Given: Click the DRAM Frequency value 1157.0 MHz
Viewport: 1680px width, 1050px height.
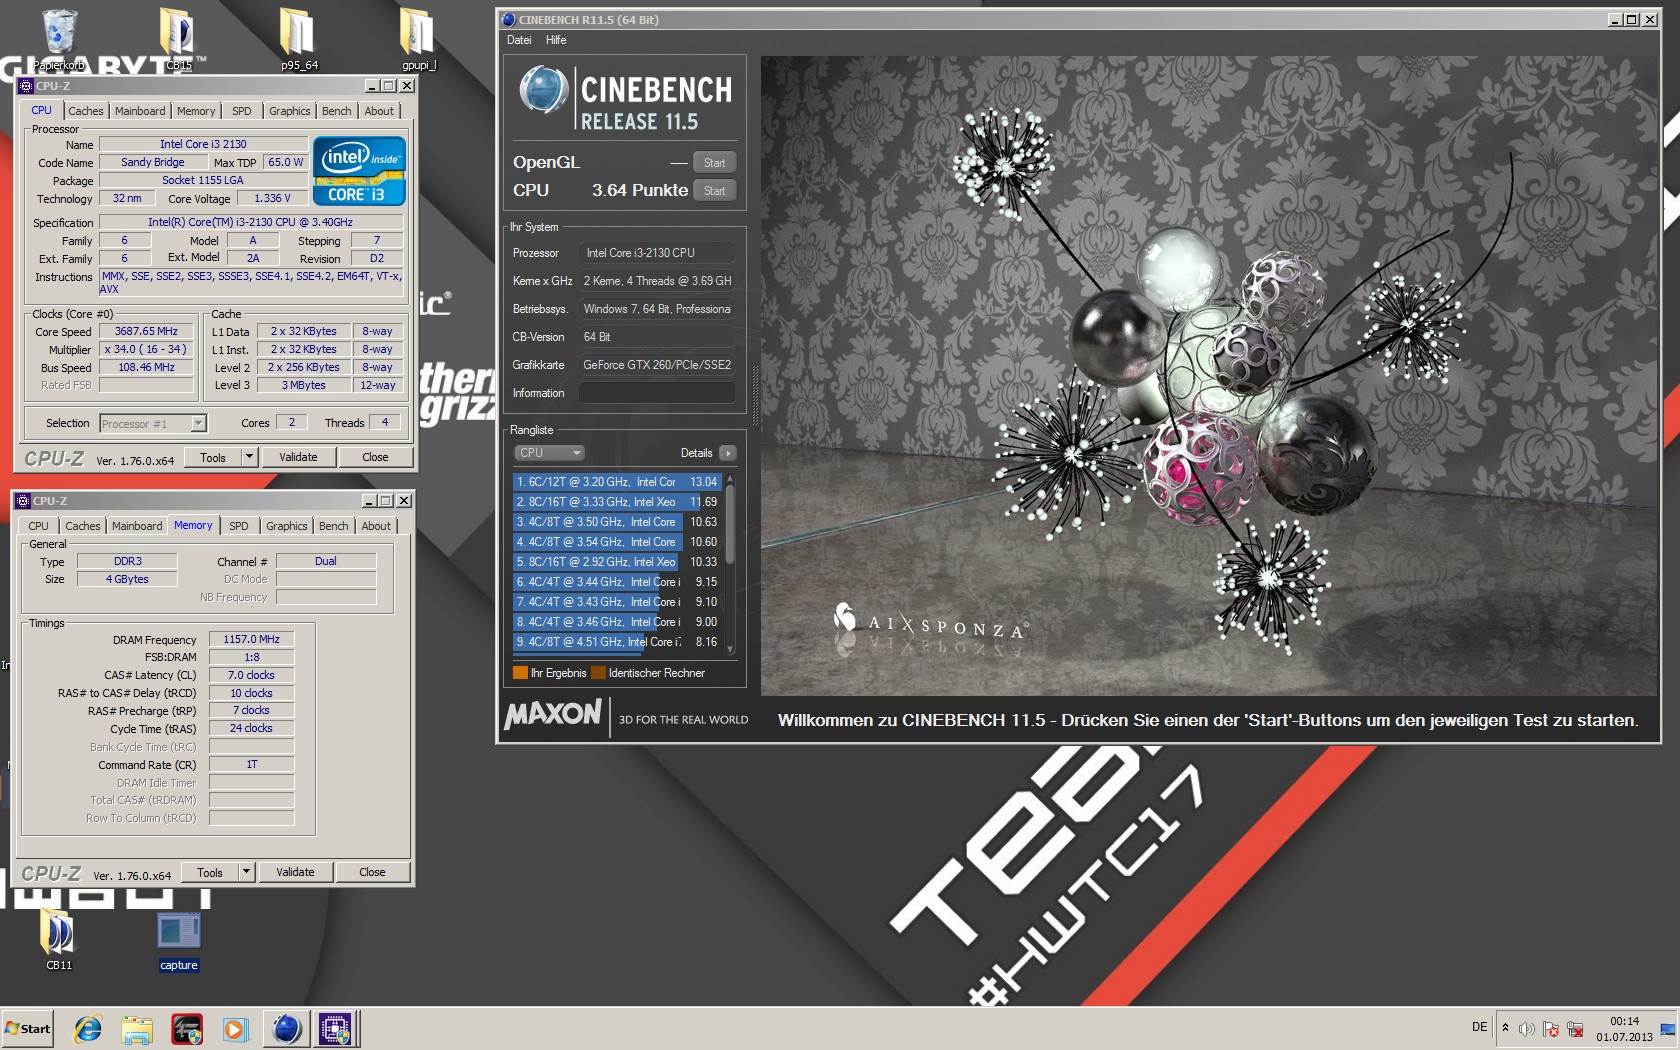Looking at the screenshot, I should (x=251, y=639).
